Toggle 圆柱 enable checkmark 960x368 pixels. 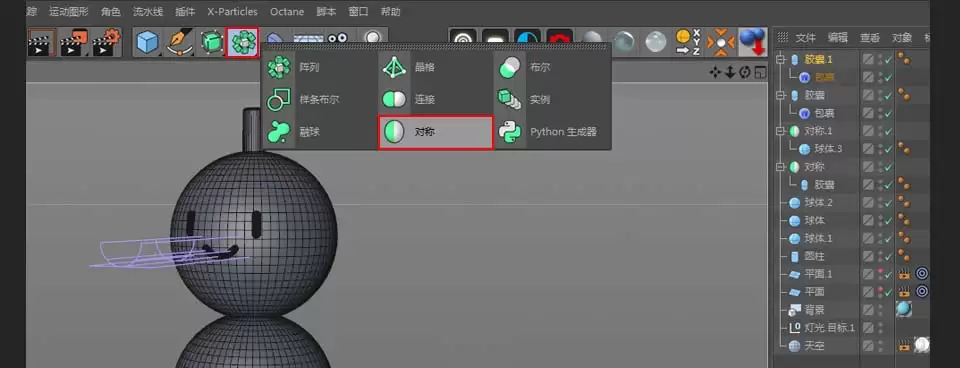(888, 256)
